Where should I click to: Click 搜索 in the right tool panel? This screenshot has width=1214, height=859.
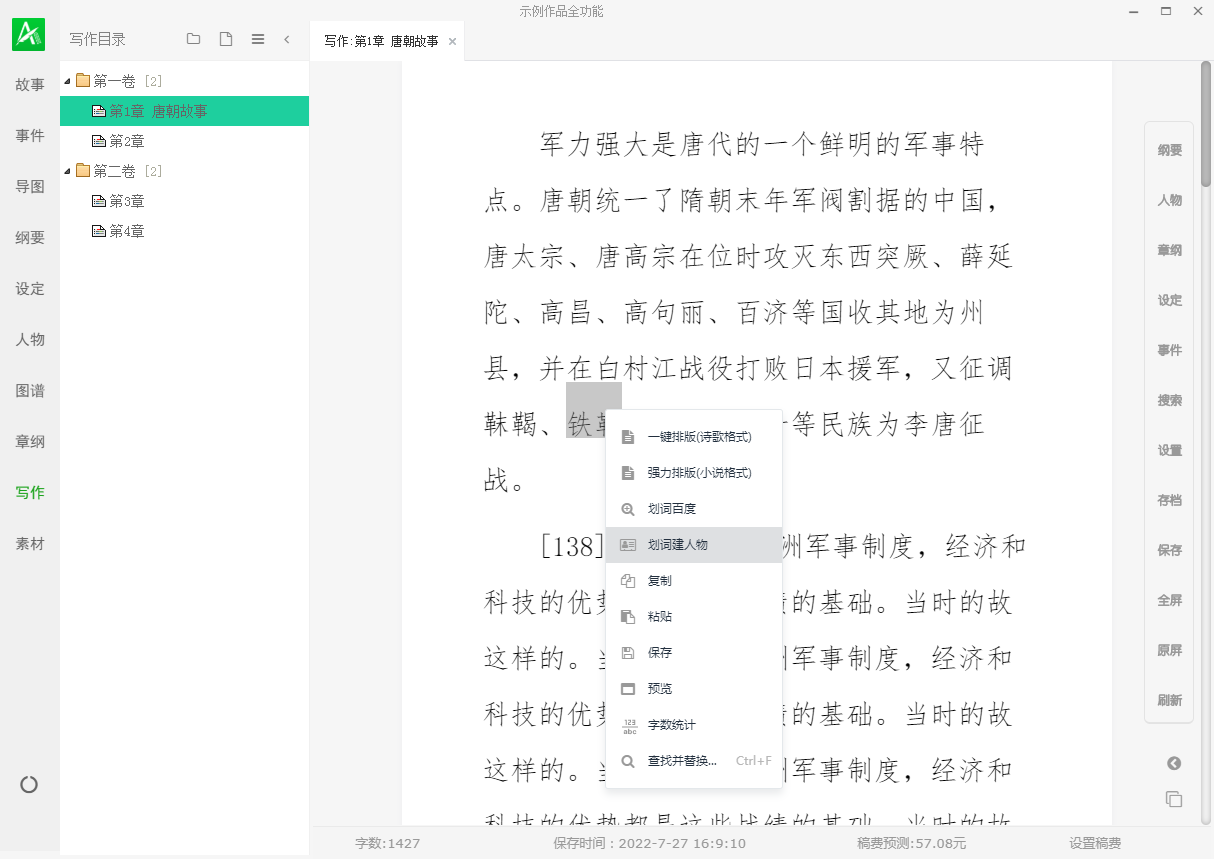[x=1170, y=400]
